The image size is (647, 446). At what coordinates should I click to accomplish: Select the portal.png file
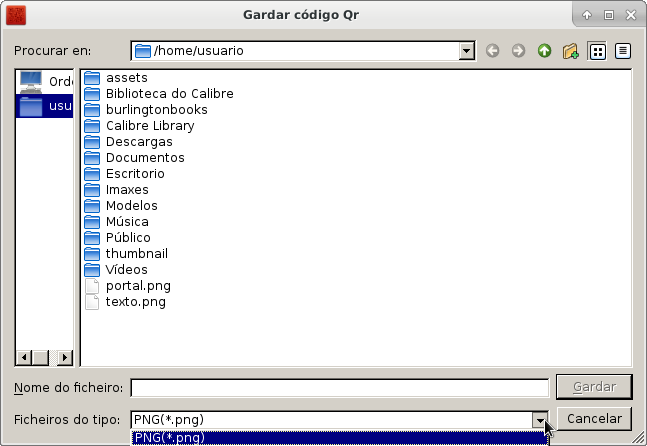tap(128, 286)
